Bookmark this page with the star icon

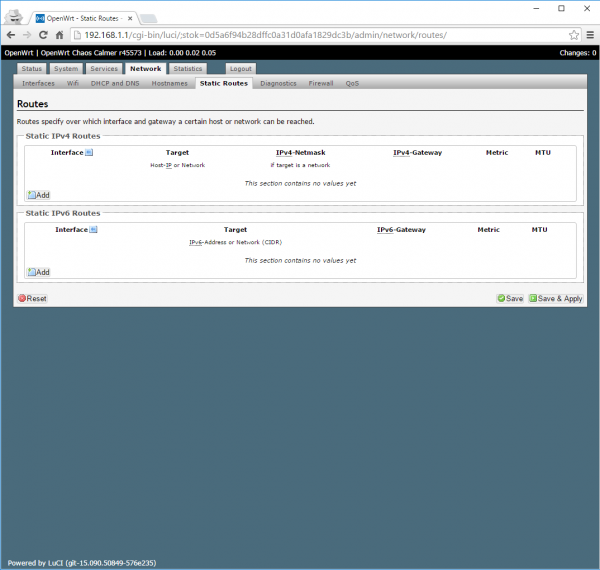(x=574, y=35)
